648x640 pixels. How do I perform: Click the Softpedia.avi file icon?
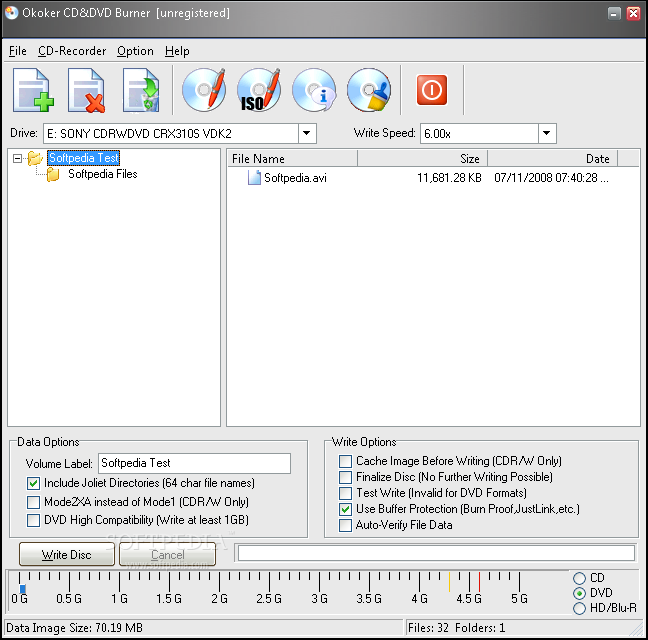(x=254, y=178)
